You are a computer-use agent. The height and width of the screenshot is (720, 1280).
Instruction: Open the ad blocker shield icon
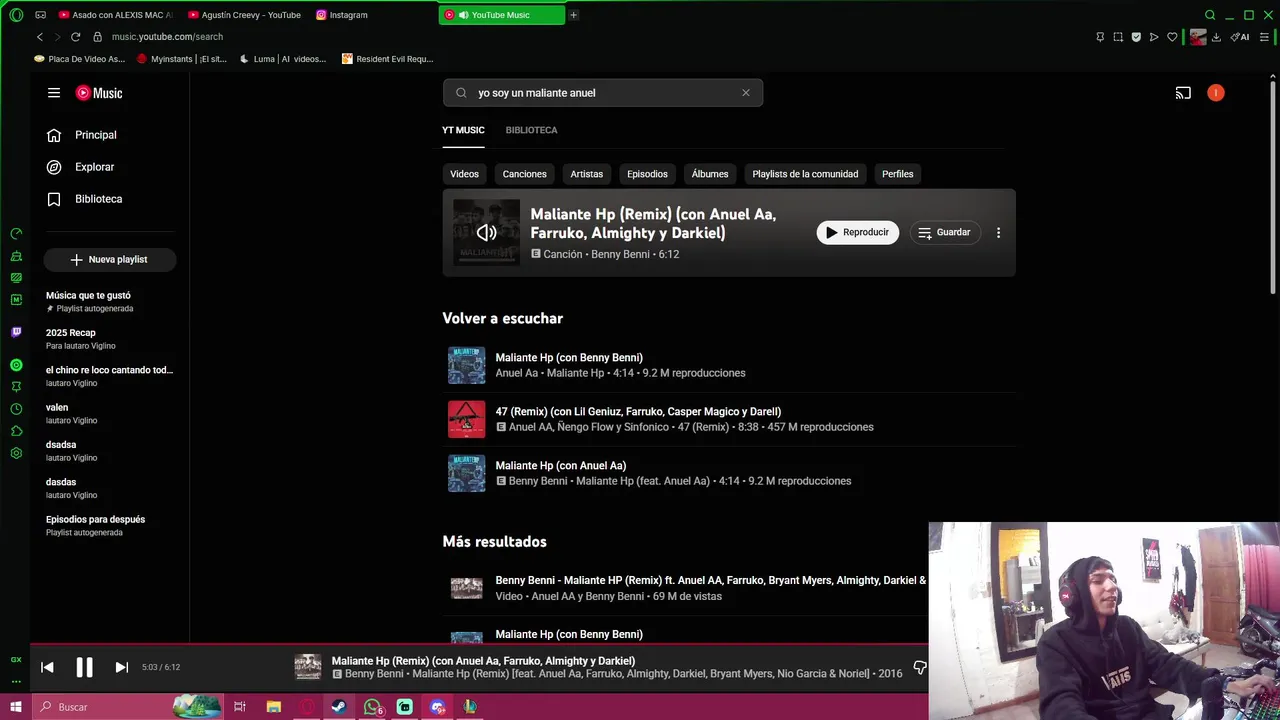(1136, 37)
